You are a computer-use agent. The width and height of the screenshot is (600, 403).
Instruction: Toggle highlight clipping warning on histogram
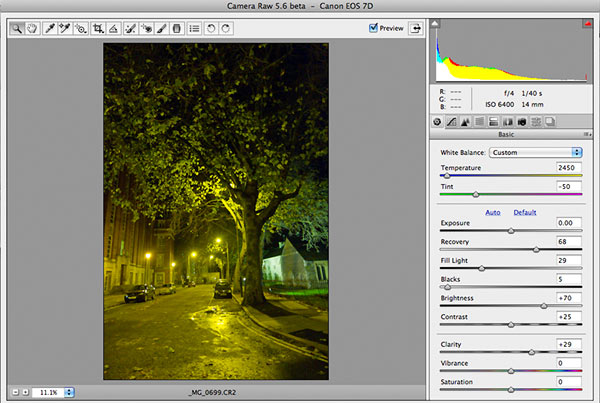coord(588,24)
